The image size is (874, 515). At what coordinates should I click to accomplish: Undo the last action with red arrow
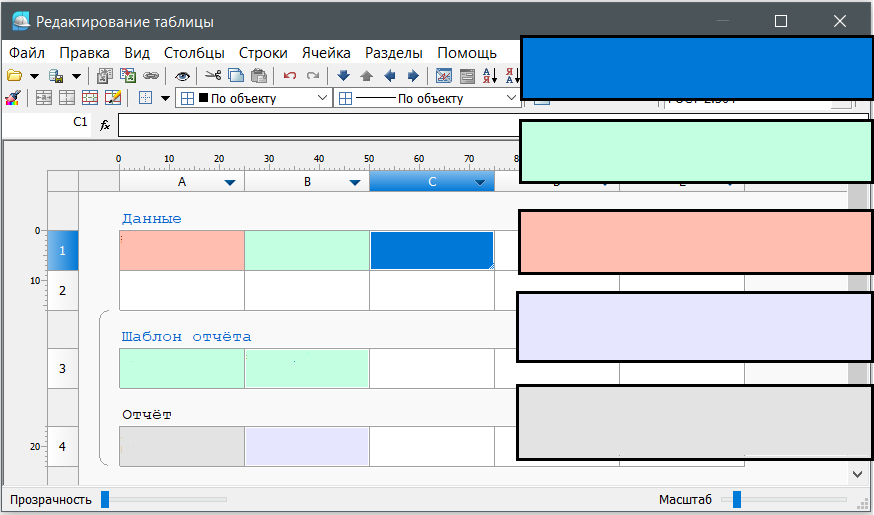[290, 75]
